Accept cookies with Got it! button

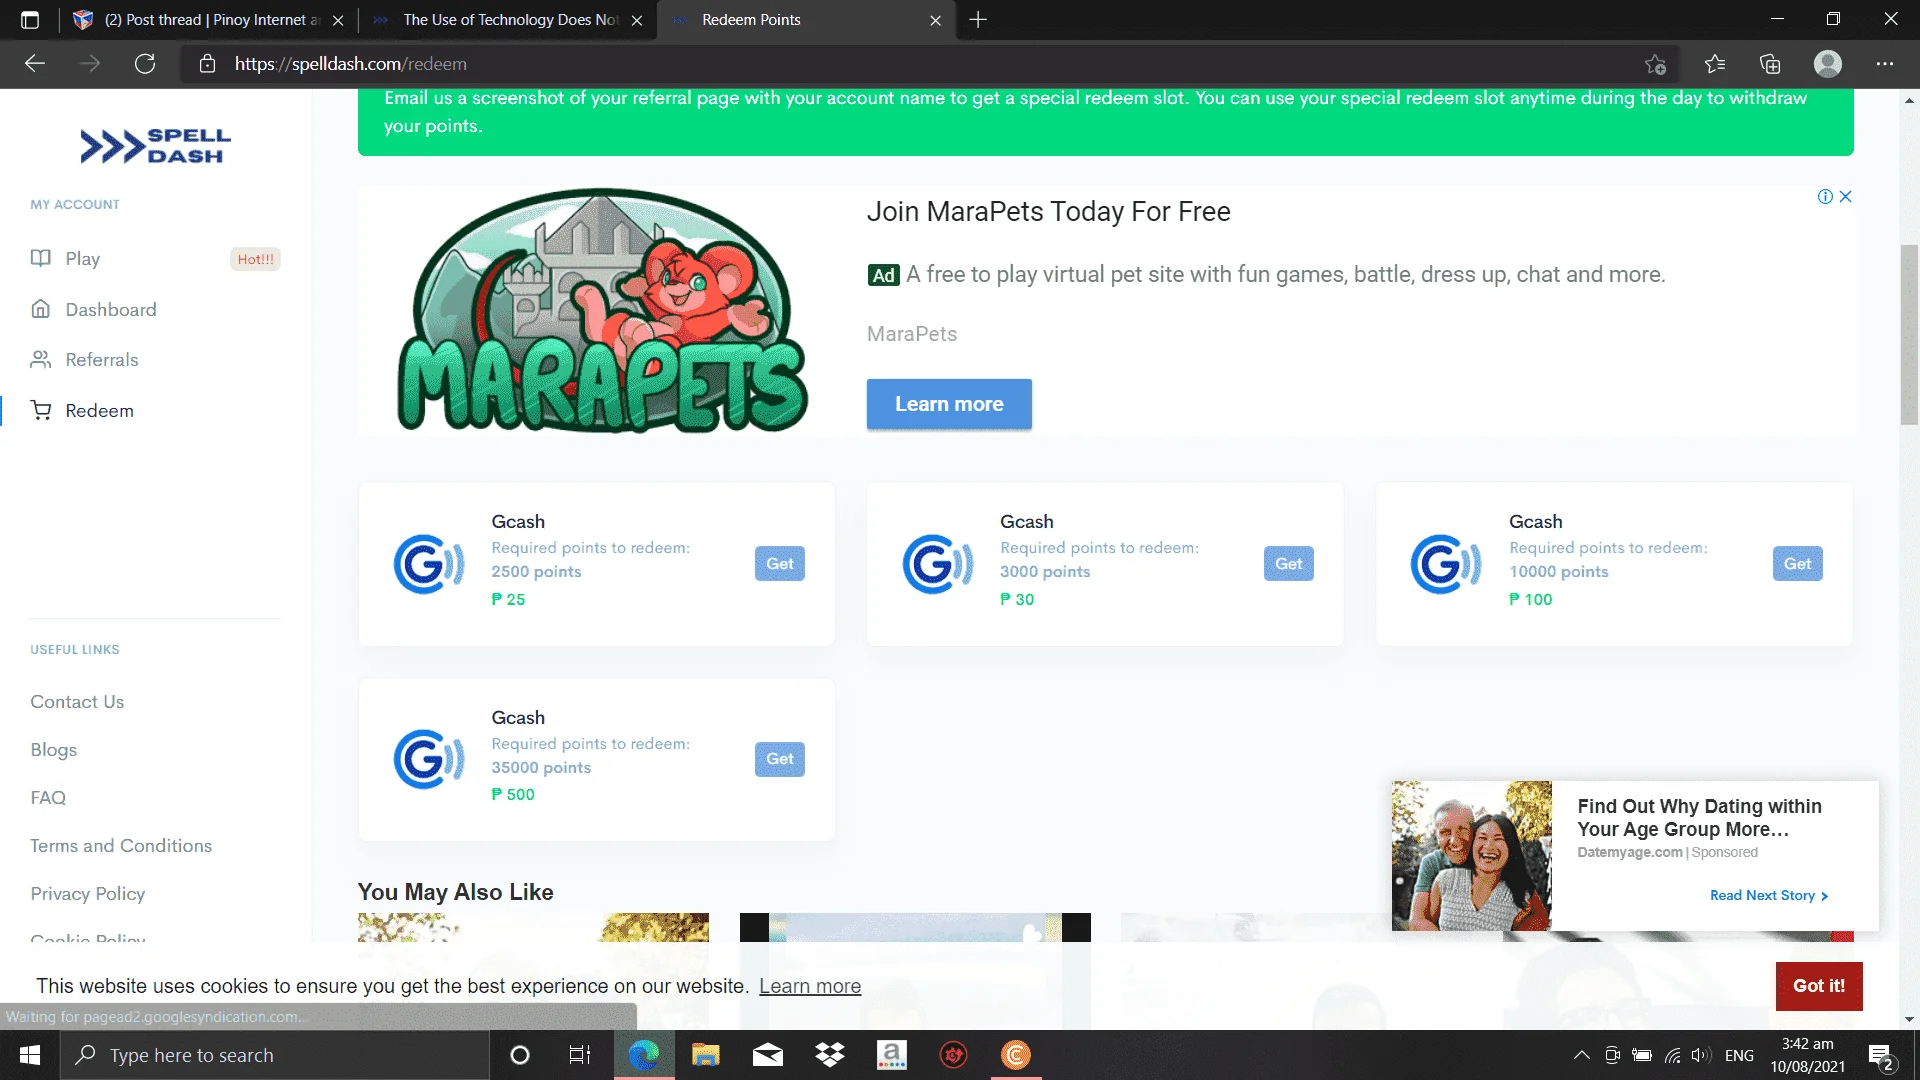pos(1819,986)
